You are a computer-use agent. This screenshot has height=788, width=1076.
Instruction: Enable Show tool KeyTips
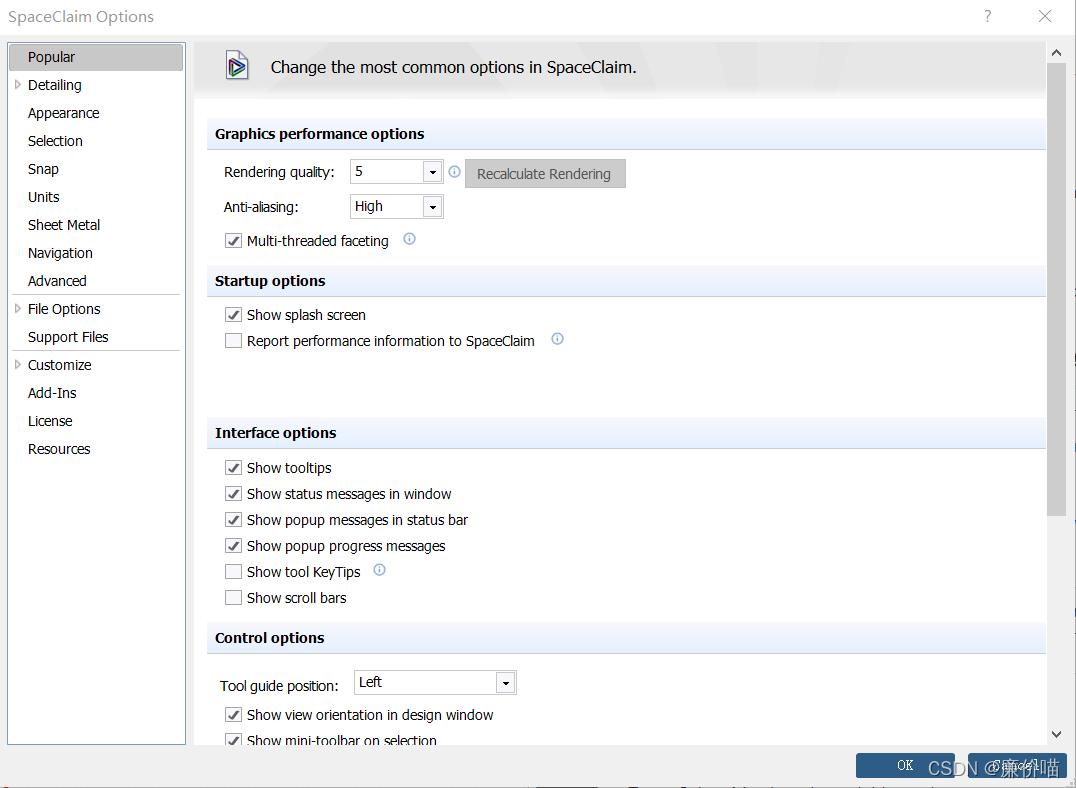click(x=233, y=572)
